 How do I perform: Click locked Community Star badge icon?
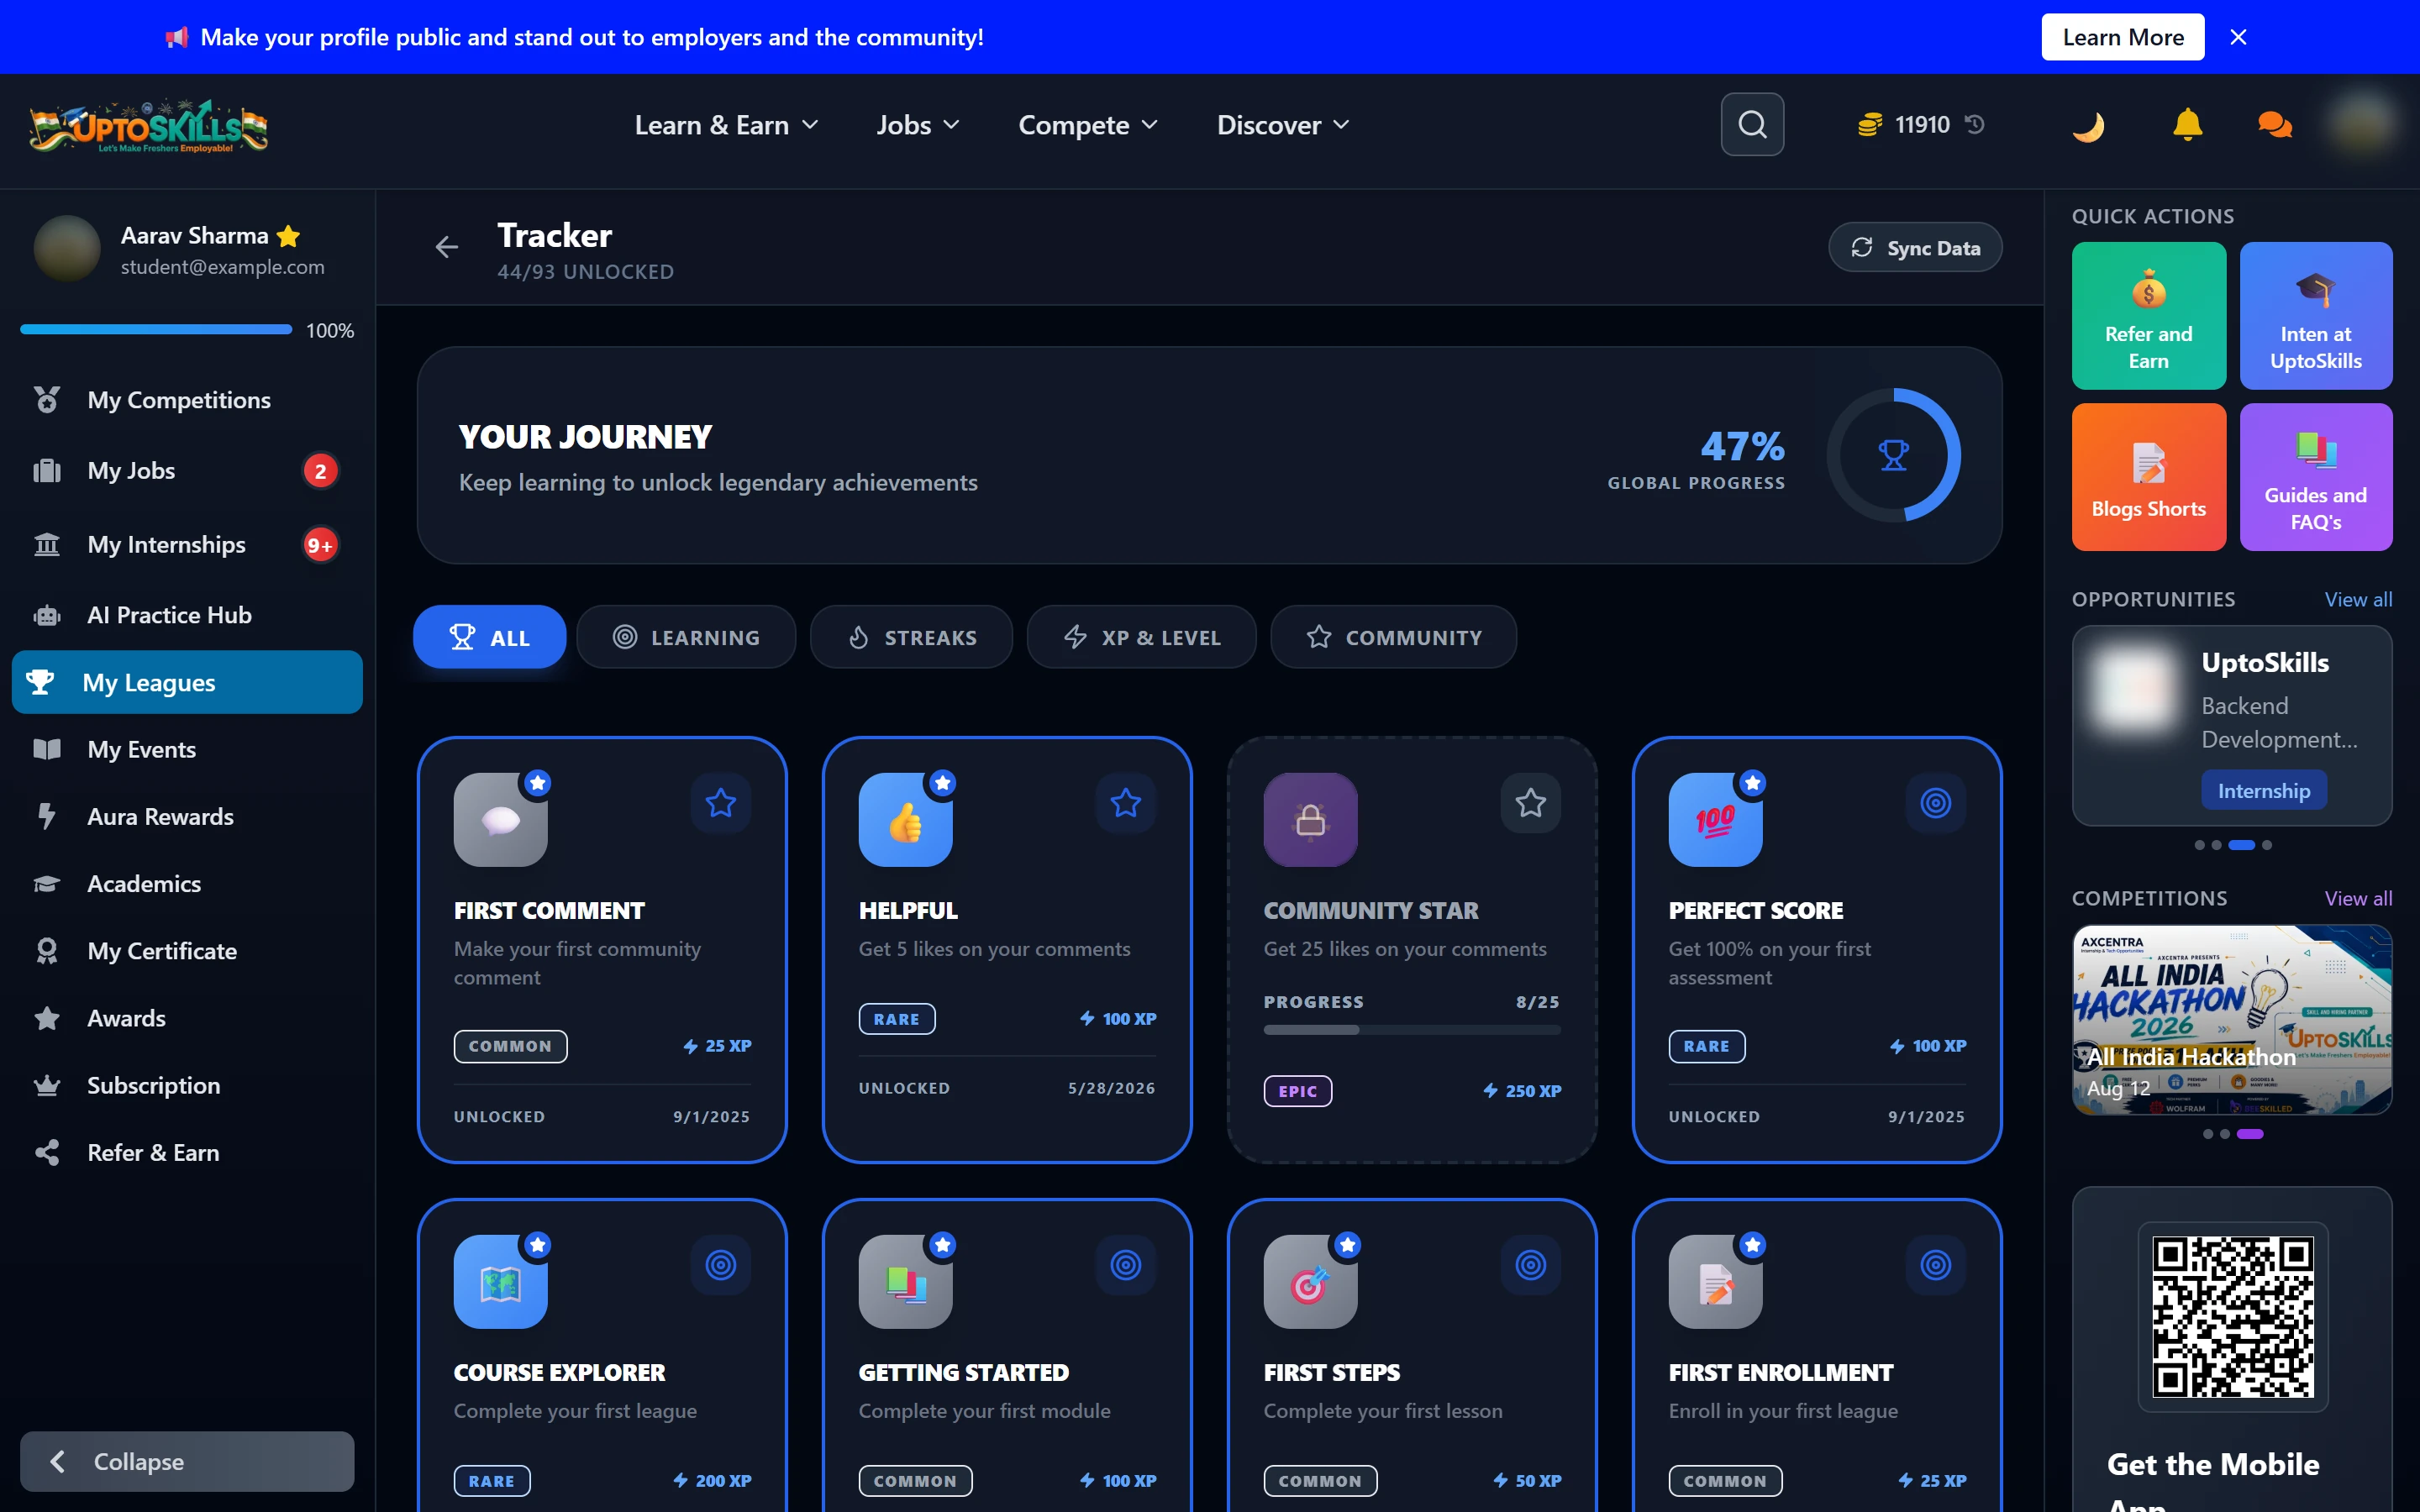point(1310,820)
